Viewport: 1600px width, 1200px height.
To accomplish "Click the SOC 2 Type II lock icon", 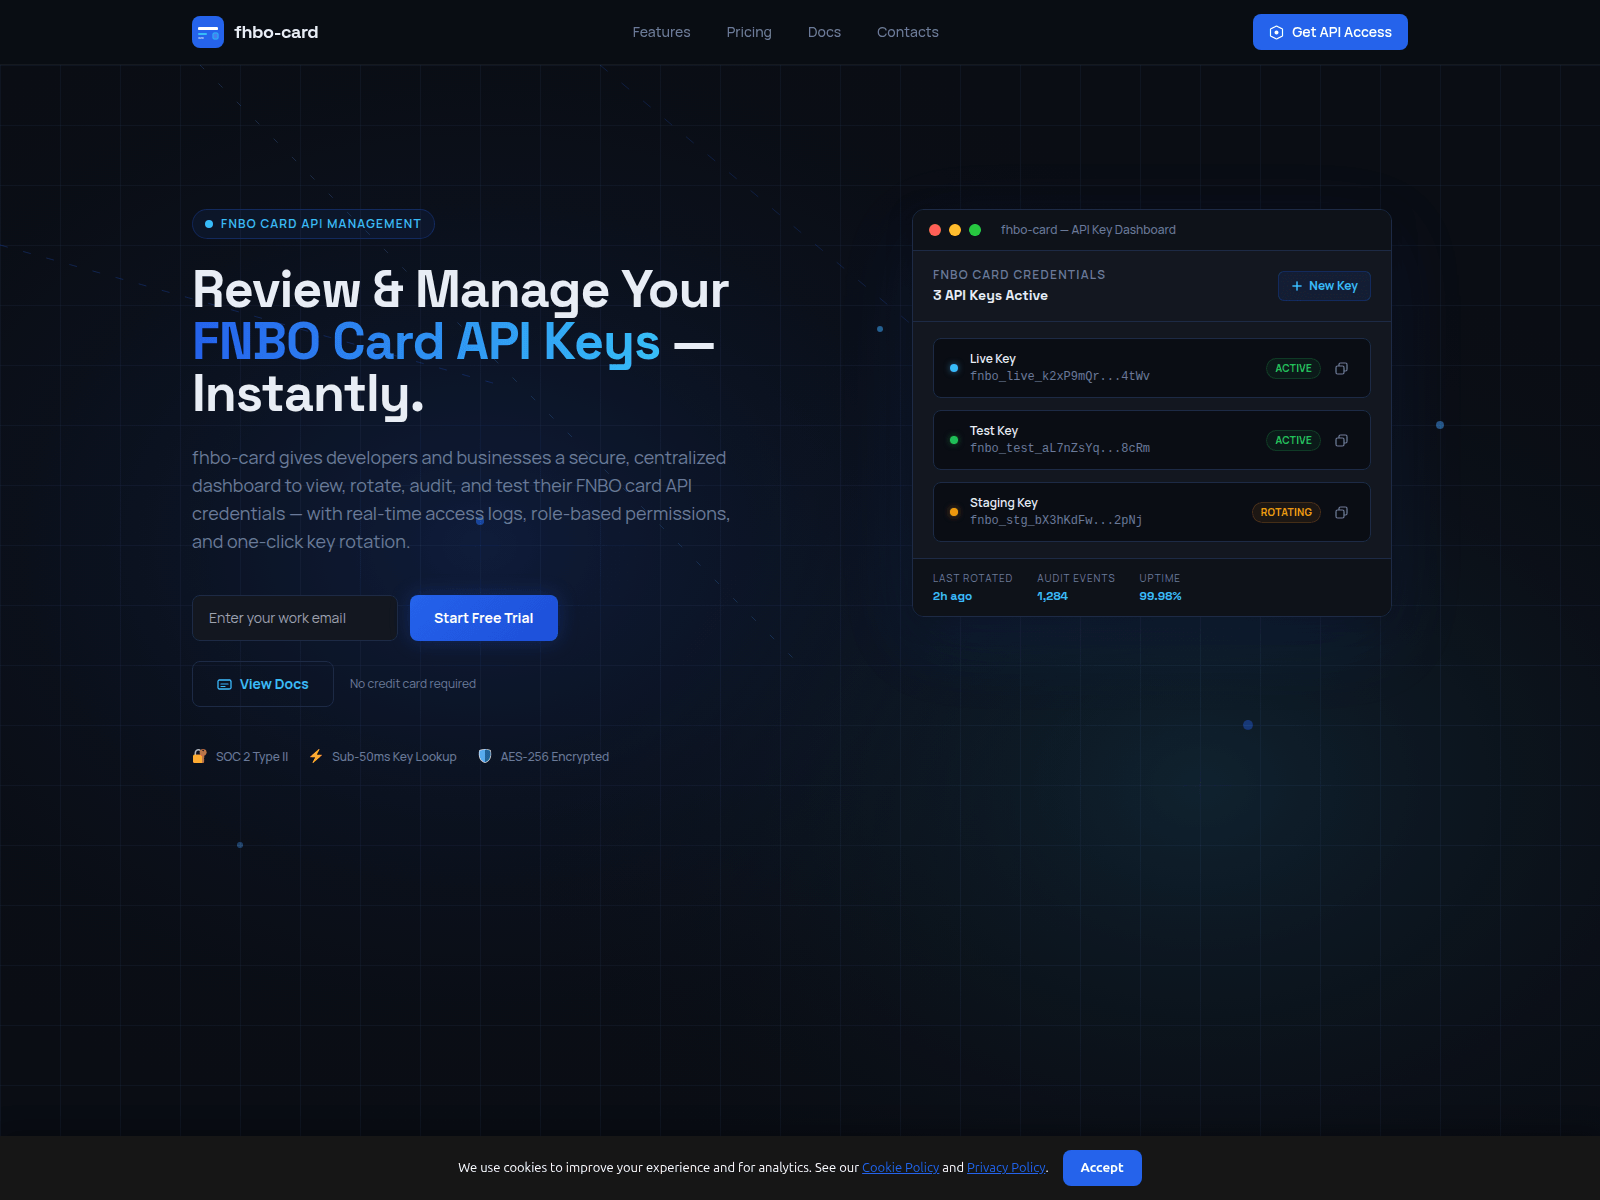I will click(200, 756).
